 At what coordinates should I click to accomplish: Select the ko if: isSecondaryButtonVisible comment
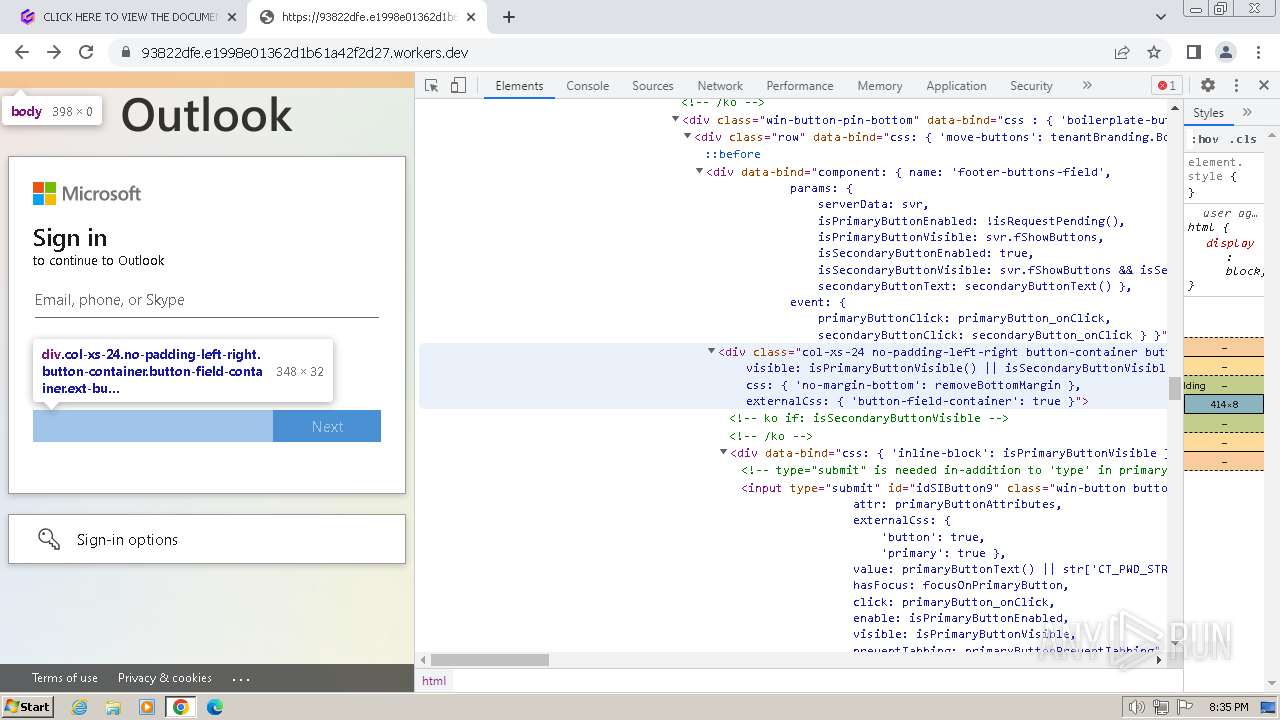(x=869, y=418)
